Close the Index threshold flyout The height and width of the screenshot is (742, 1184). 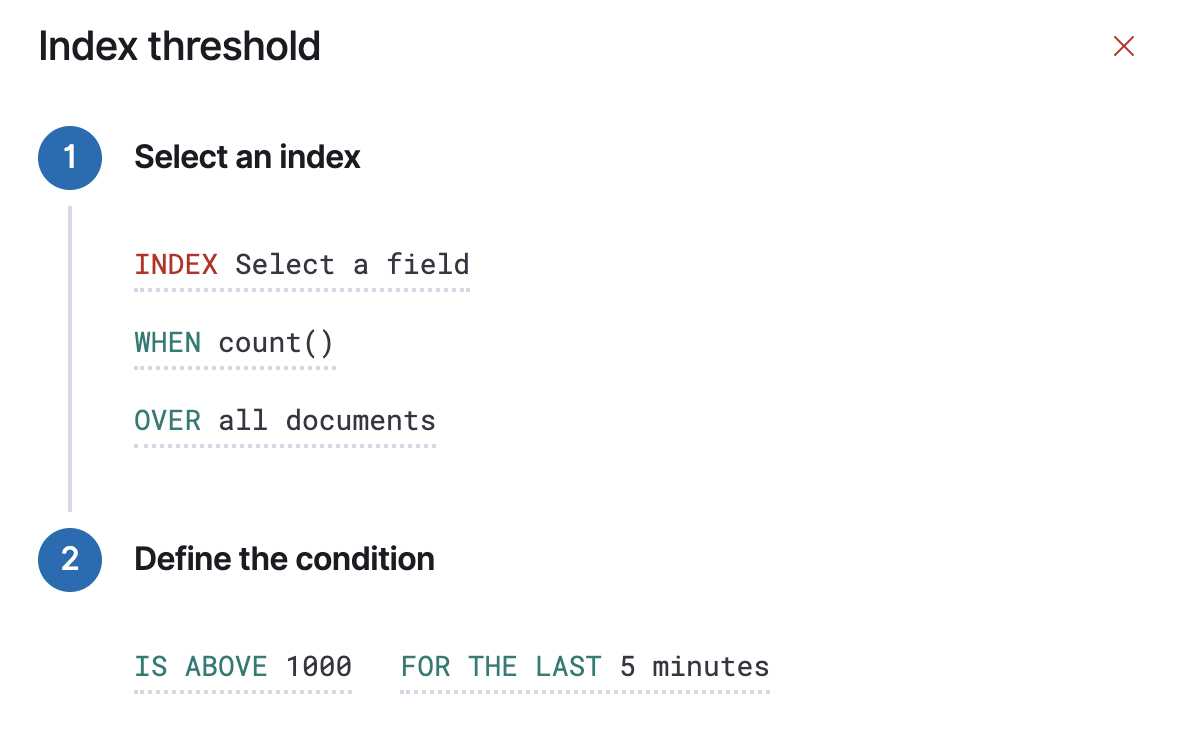[1123, 46]
